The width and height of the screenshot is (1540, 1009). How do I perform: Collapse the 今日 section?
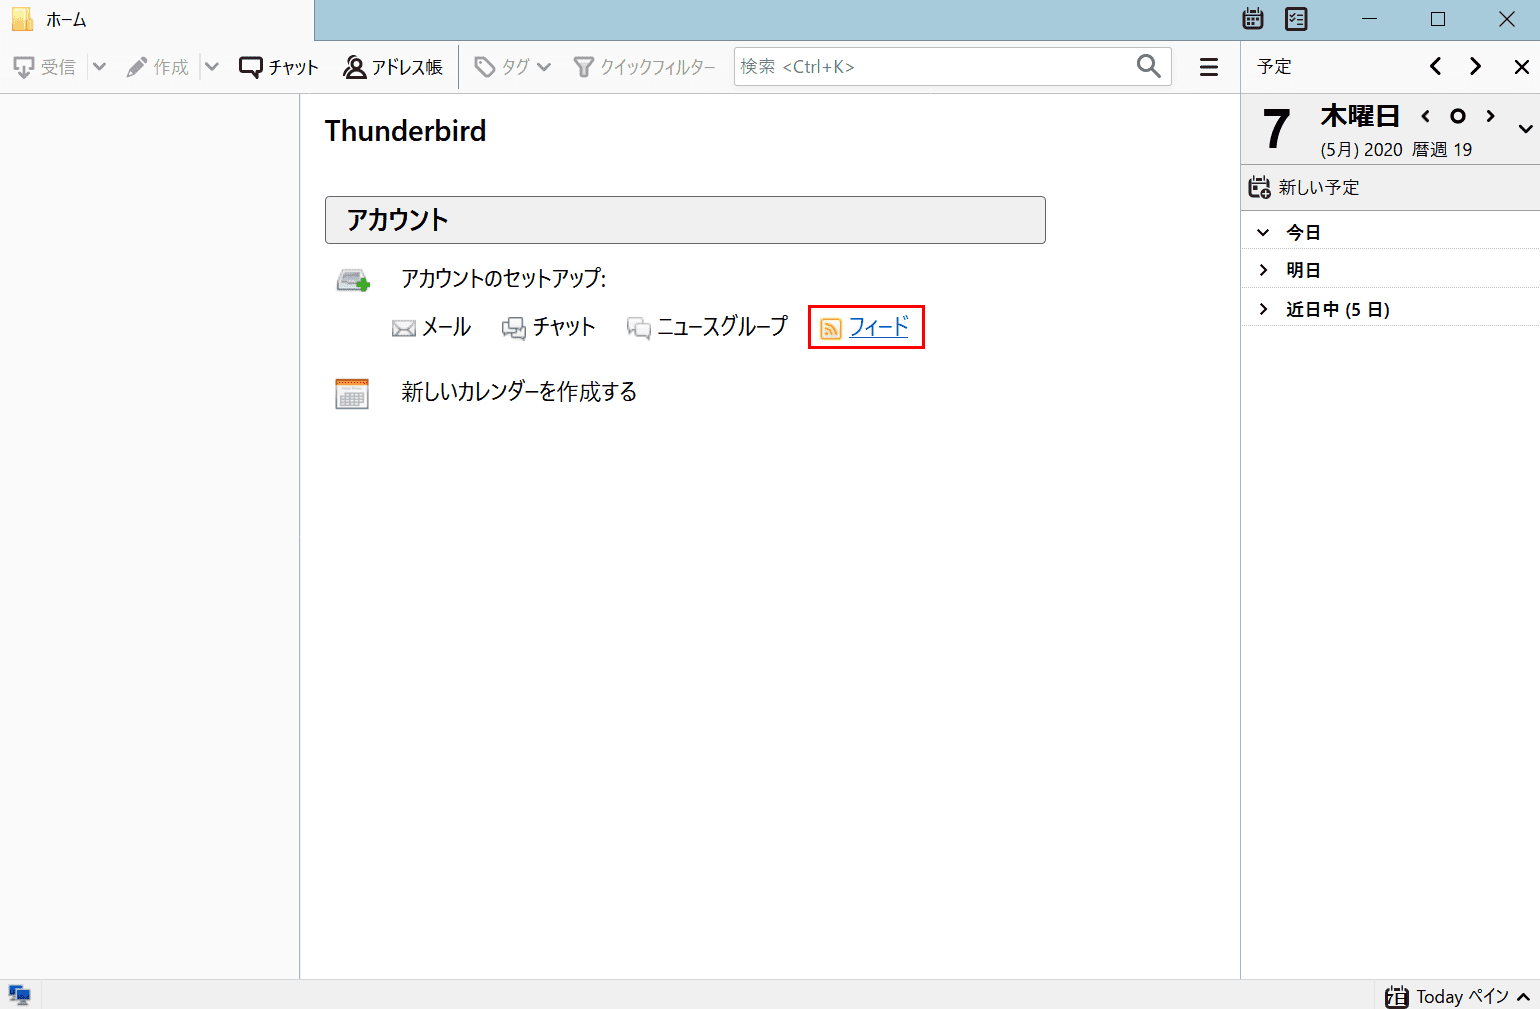pyautogui.click(x=1263, y=232)
